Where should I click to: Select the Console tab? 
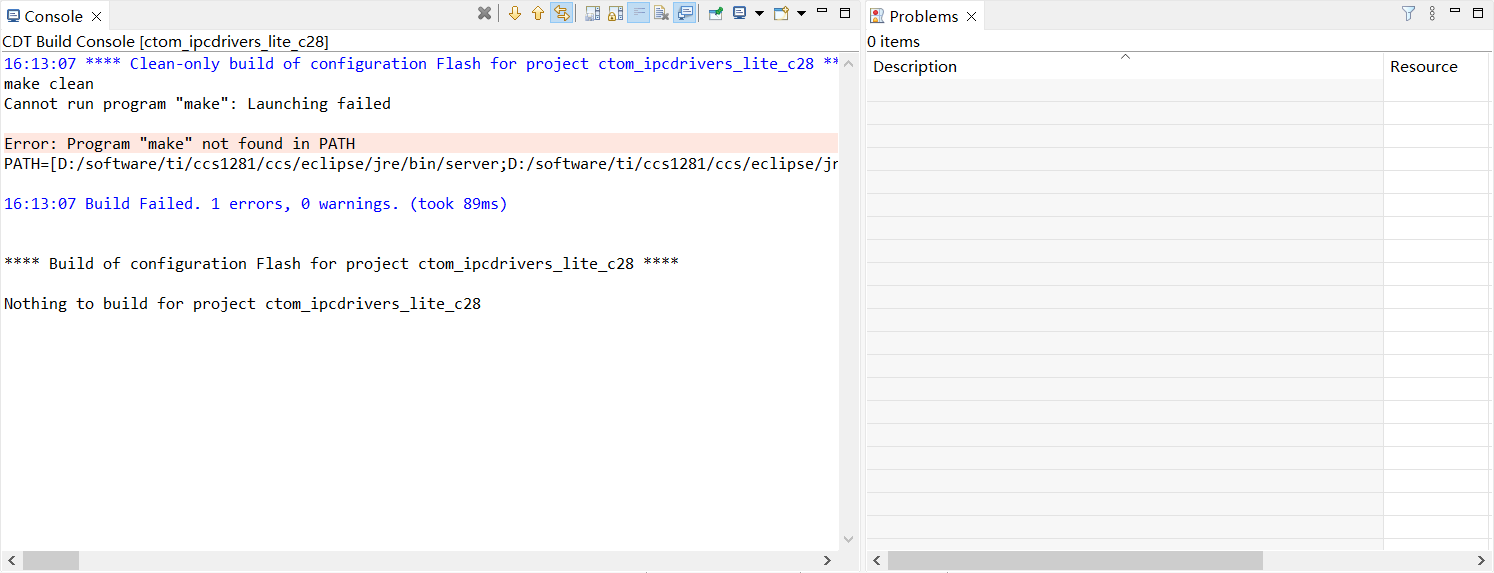tap(53, 16)
